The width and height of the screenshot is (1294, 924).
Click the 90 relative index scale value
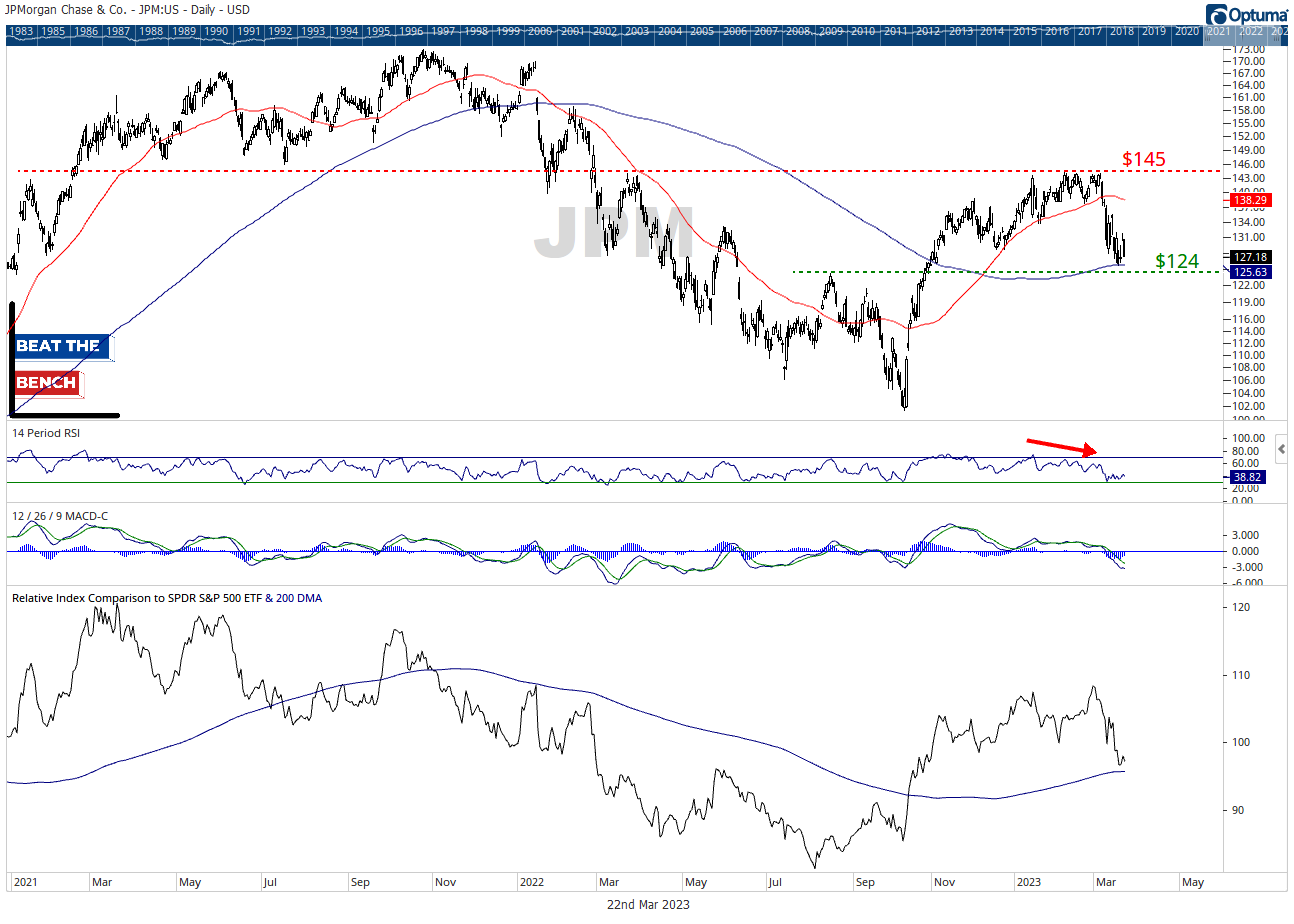click(x=1237, y=810)
